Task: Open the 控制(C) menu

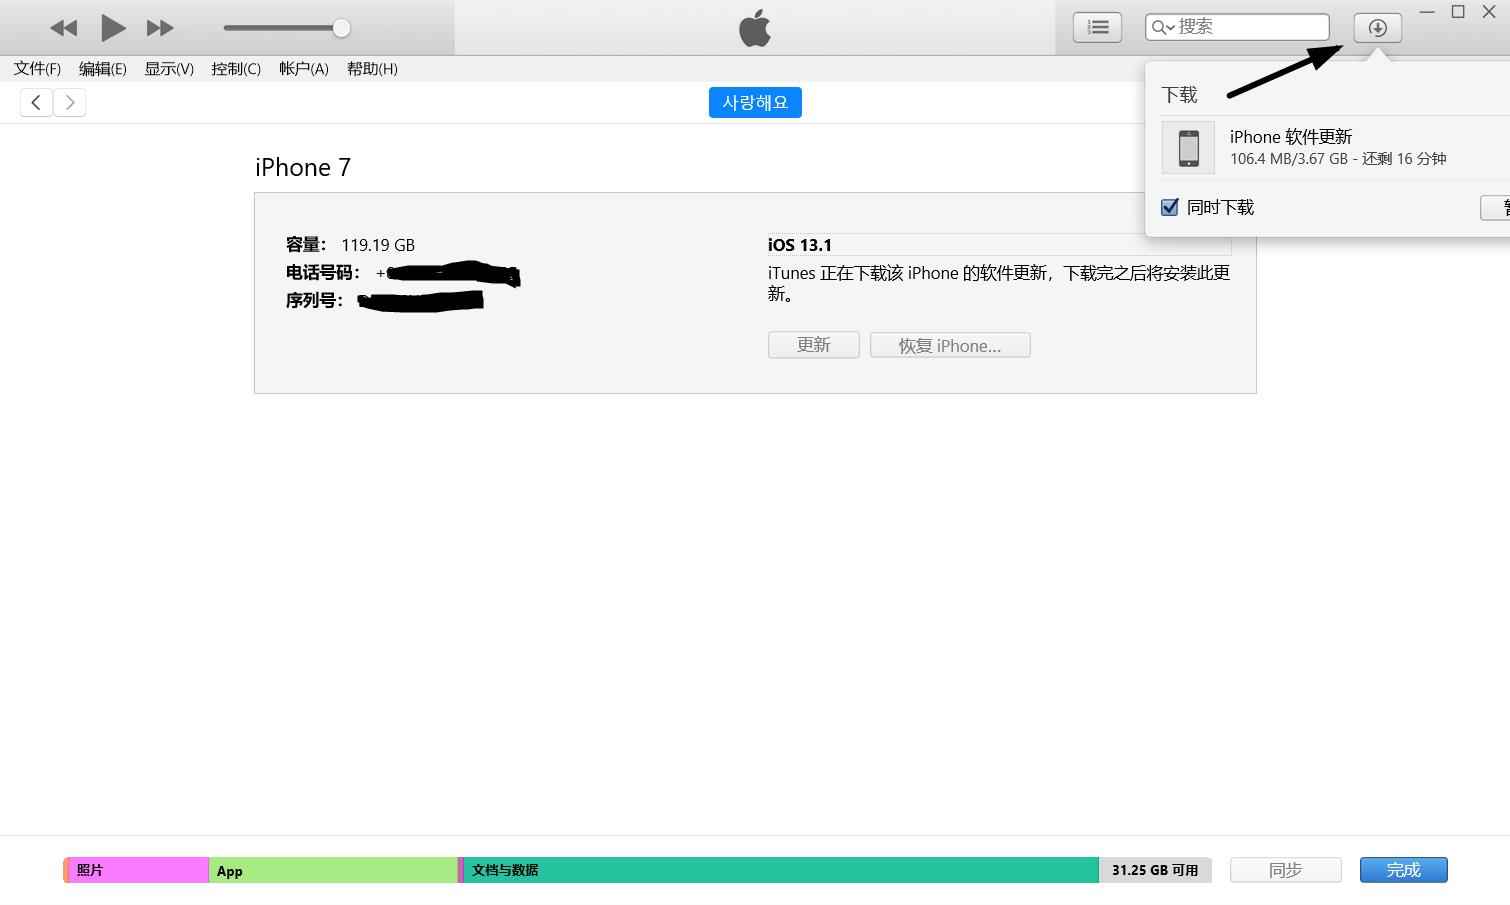Action: (235, 68)
